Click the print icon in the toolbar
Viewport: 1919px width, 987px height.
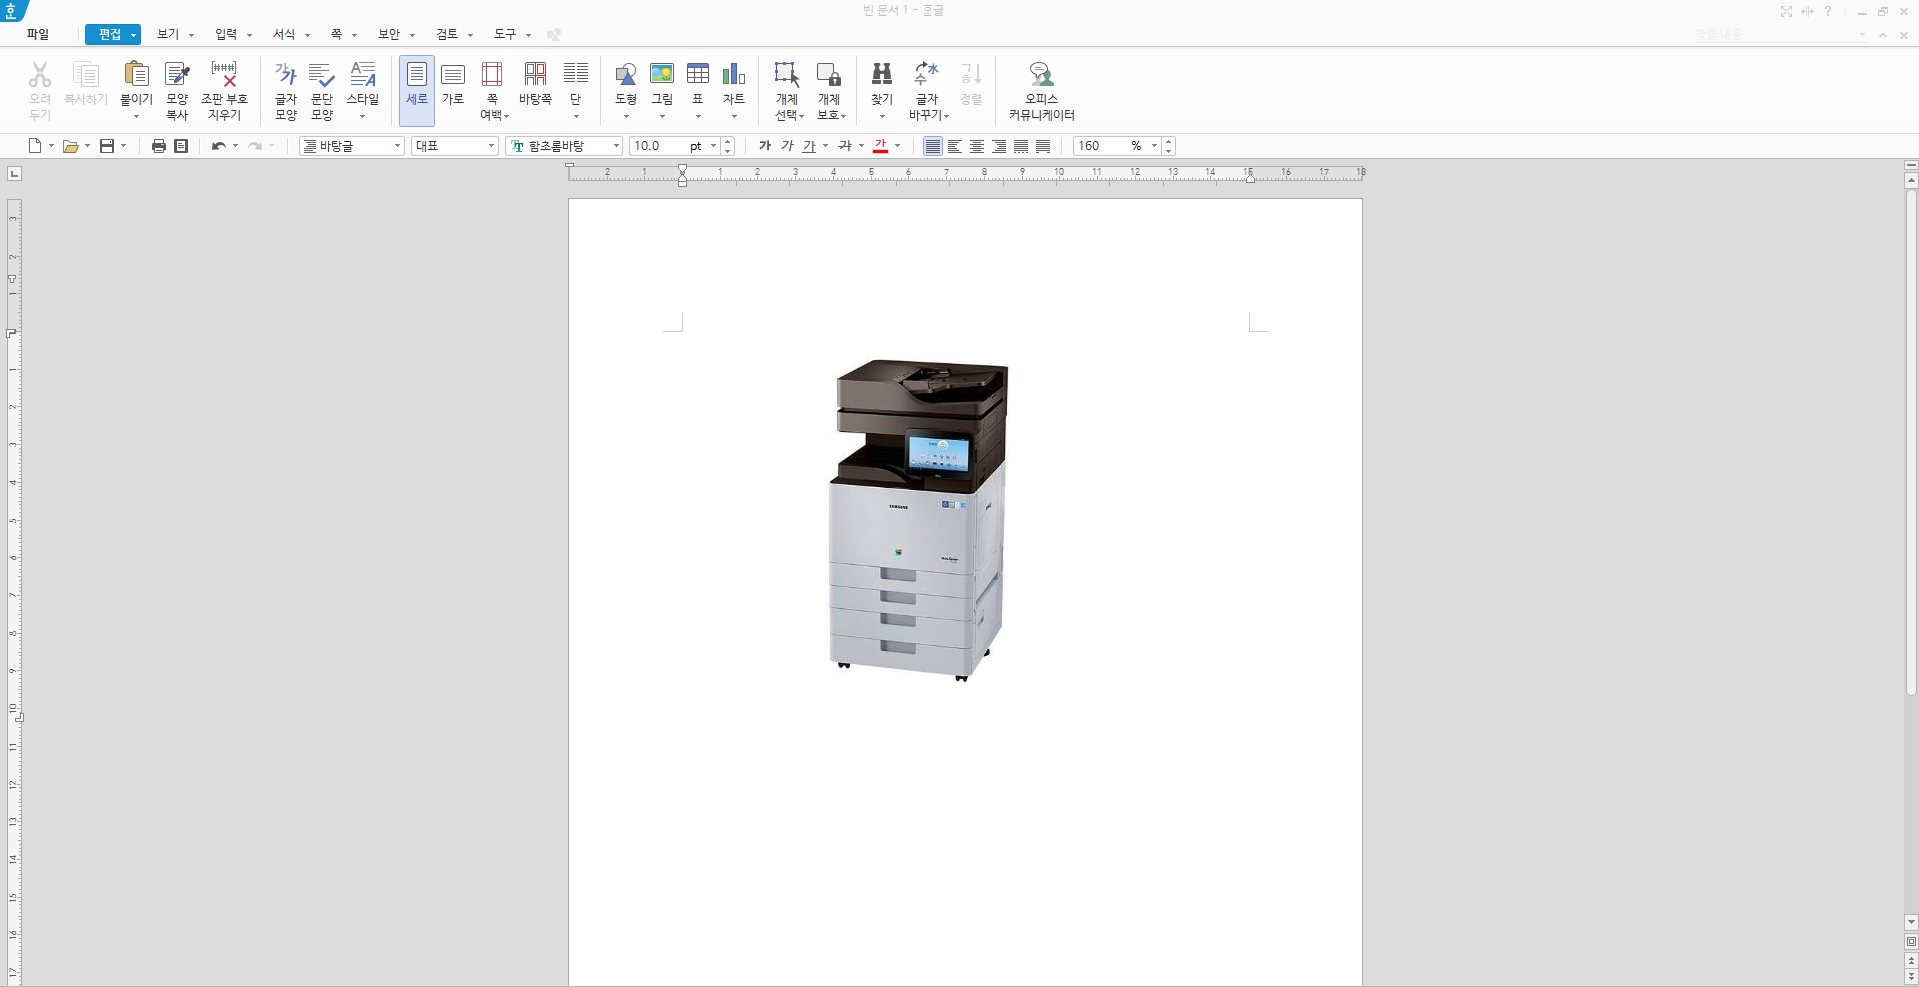158,146
